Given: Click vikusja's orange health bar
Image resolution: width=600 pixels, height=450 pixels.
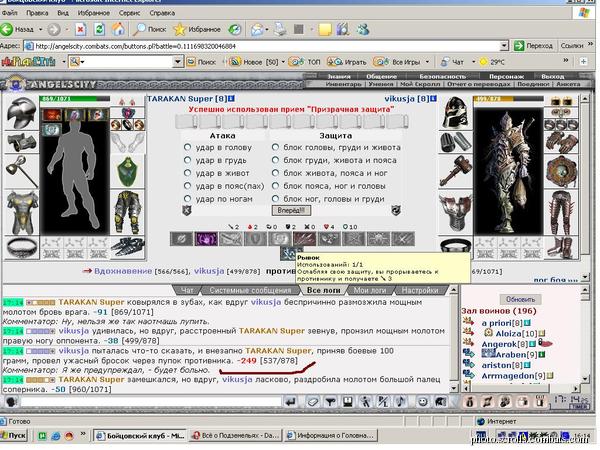Looking at the screenshot, I should pos(509,99).
